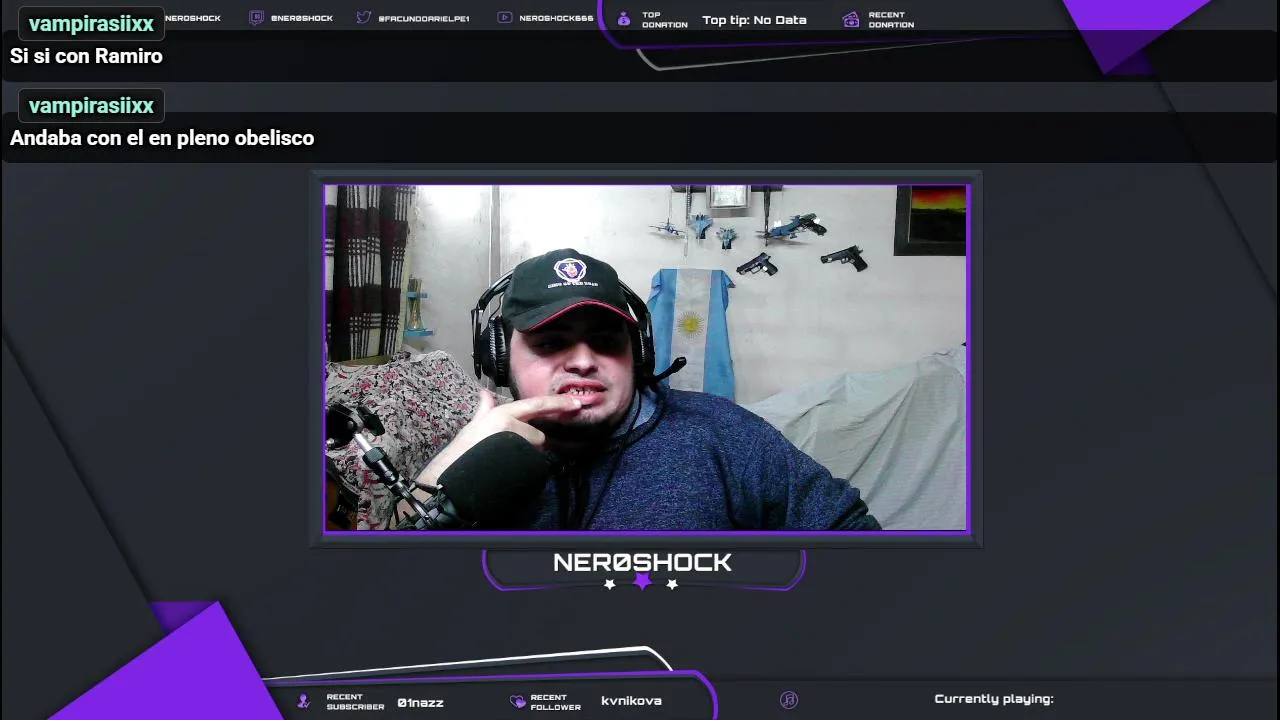Click the recent donation cash icon
Screen dimensions: 1280x720
tap(851, 19)
